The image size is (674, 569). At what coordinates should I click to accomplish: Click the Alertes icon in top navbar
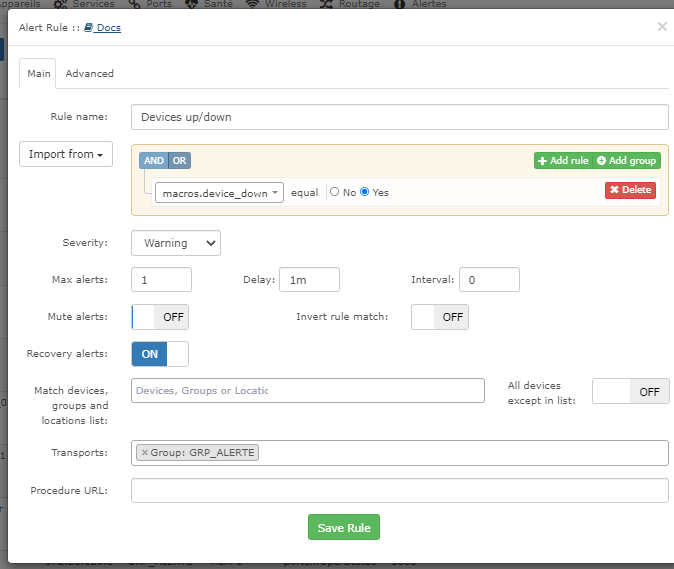click(x=399, y=4)
